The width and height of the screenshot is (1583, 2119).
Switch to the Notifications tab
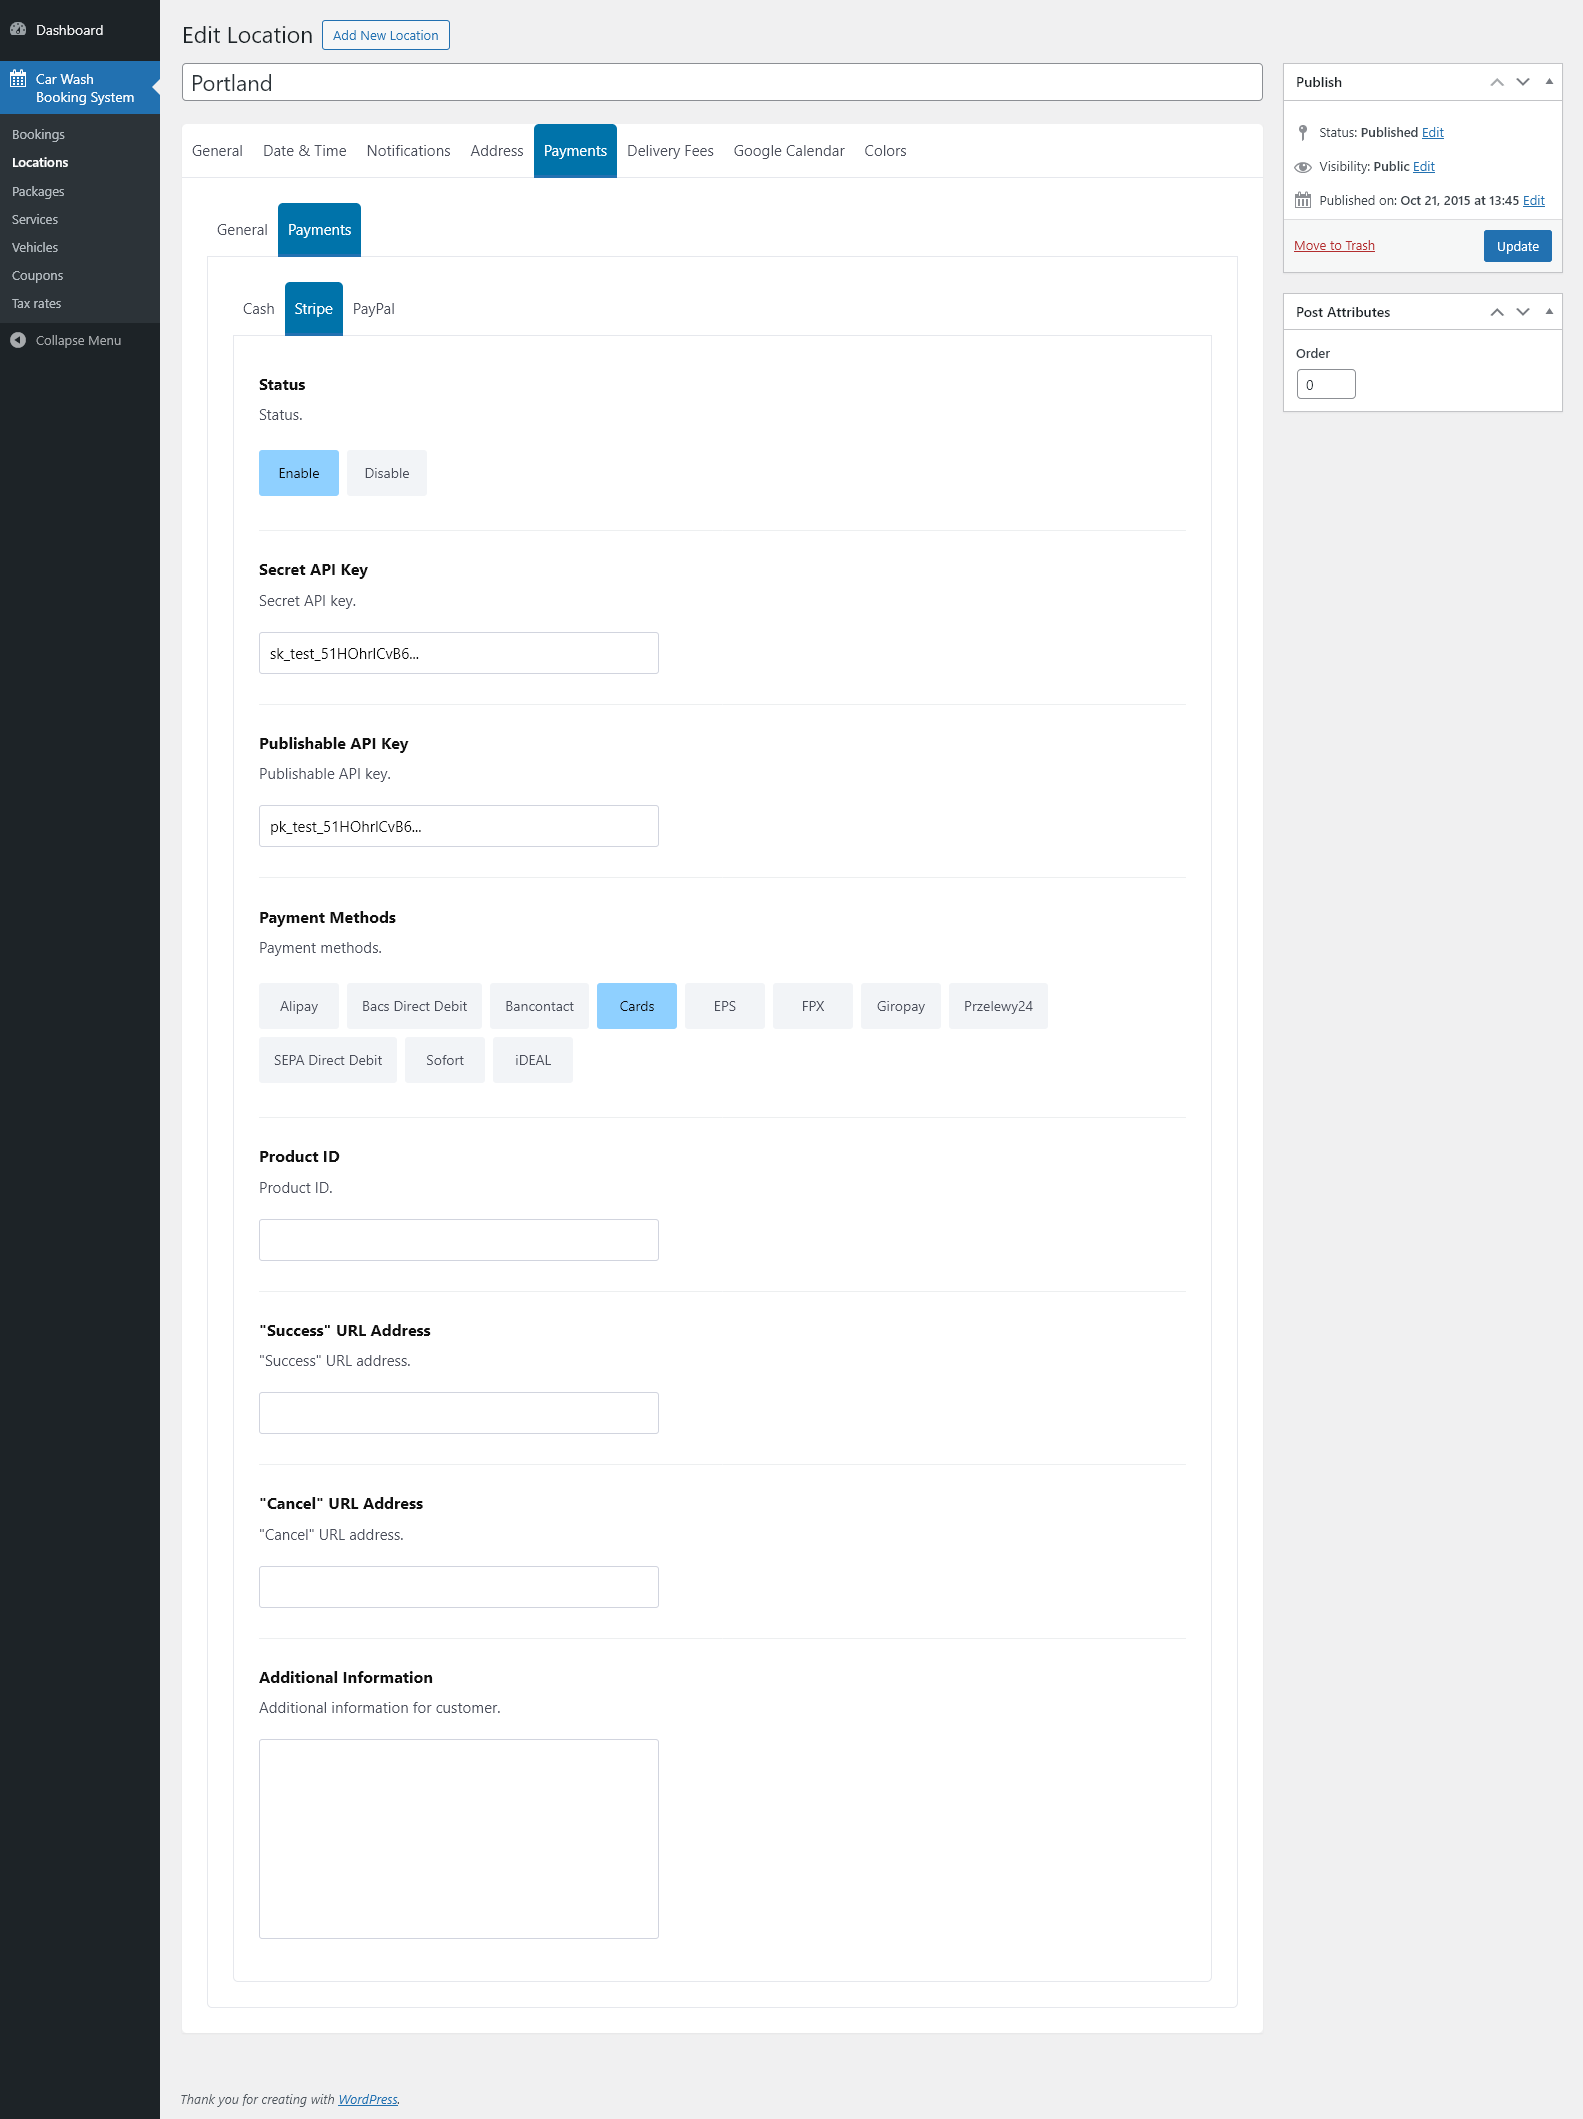point(408,151)
